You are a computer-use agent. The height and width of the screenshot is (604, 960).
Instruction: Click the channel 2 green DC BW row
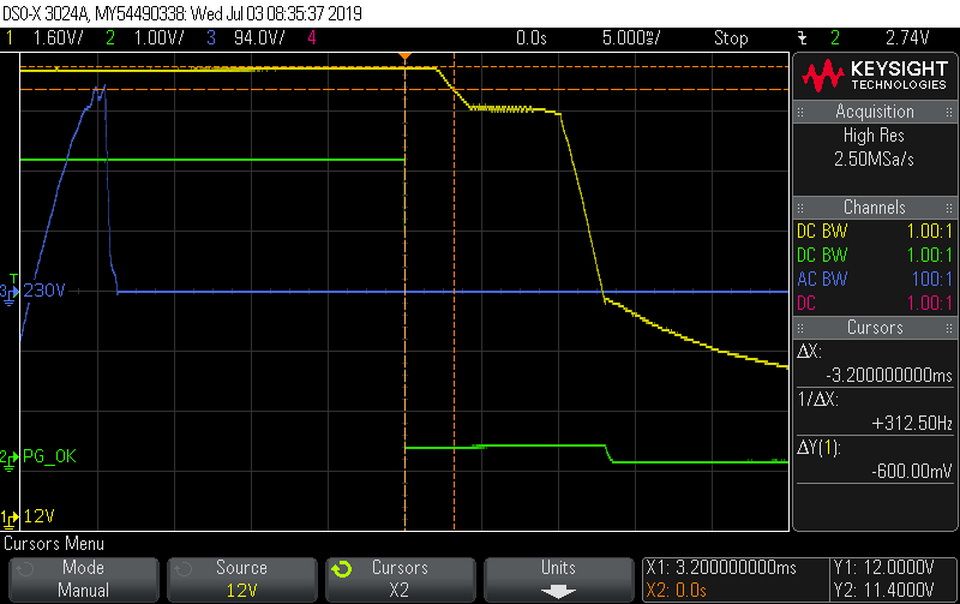[x=874, y=255]
